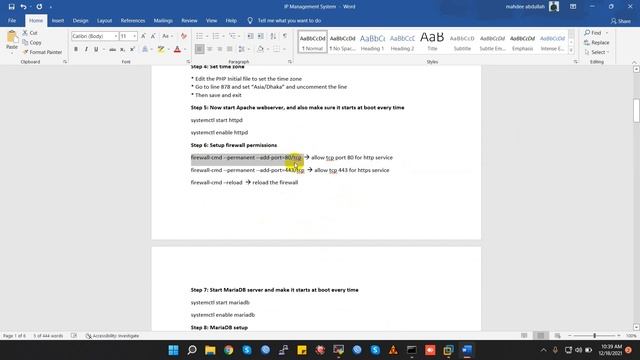Click the Copy command
Screen dimensions: 640x360
pos(32,42)
